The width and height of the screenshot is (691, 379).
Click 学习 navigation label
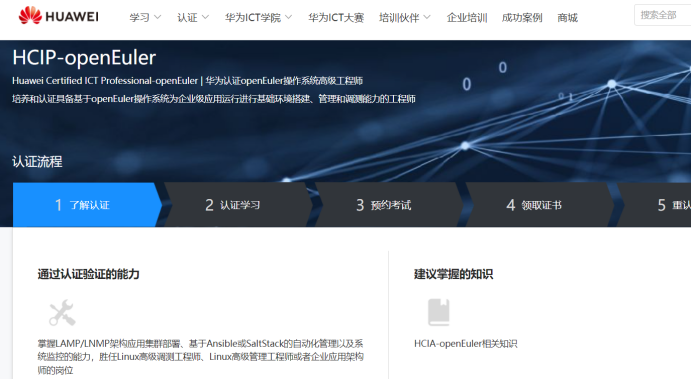(x=139, y=18)
